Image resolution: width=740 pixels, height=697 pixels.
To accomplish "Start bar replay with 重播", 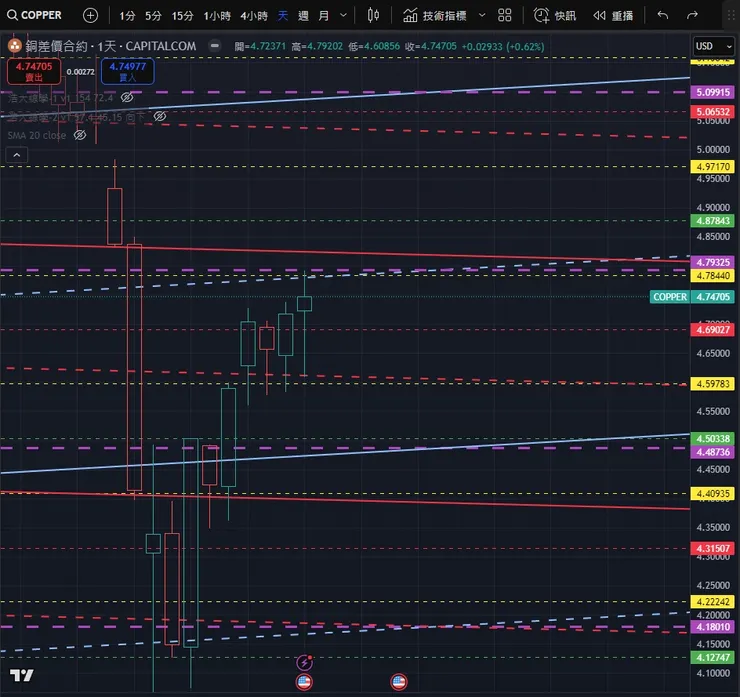I will [x=613, y=16].
